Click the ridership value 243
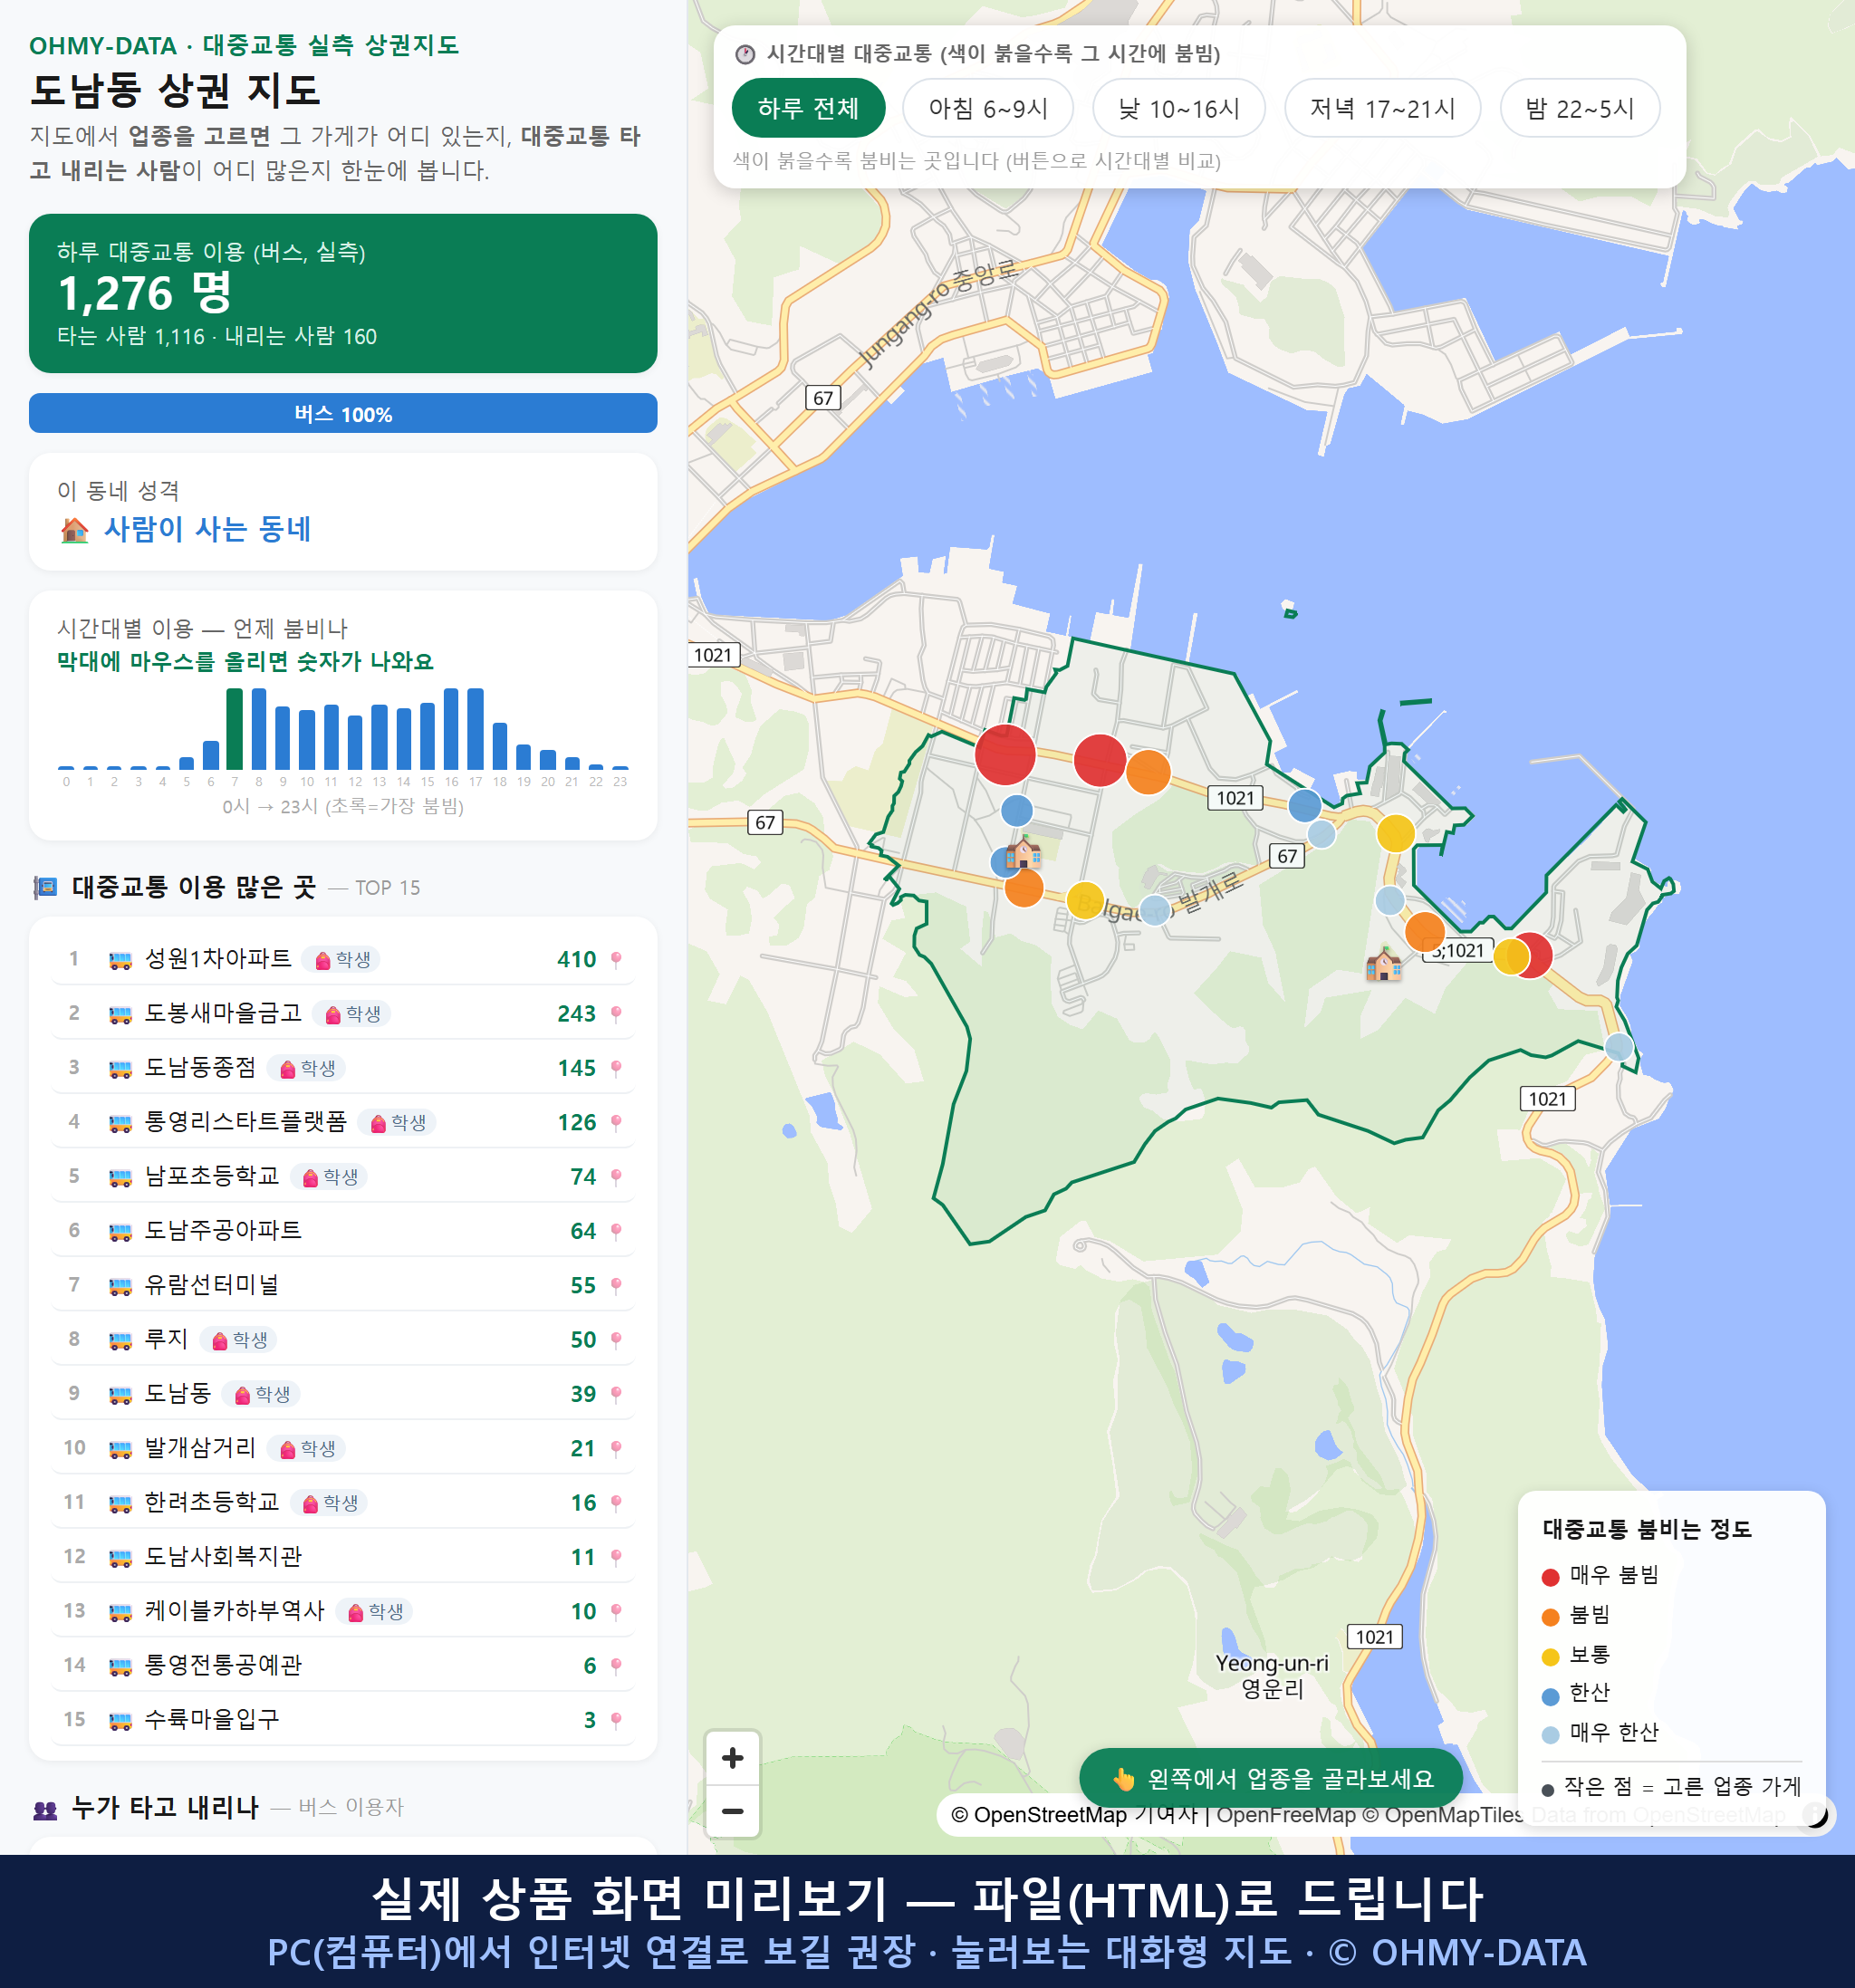 (577, 1013)
